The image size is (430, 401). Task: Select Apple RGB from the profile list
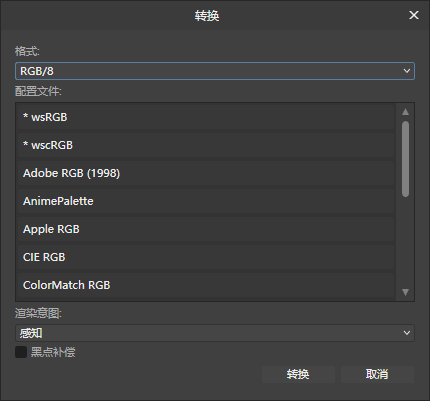click(x=206, y=229)
